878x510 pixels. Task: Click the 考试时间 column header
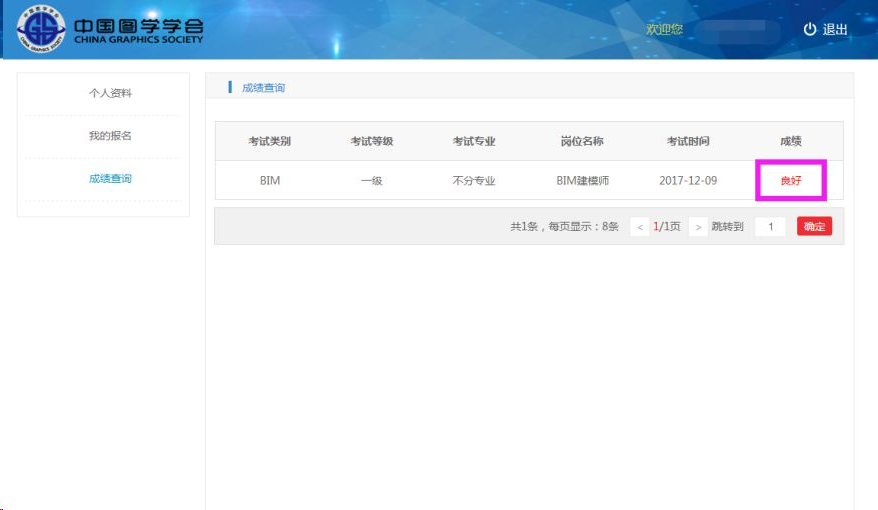pyautogui.click(x=688, y=141)
